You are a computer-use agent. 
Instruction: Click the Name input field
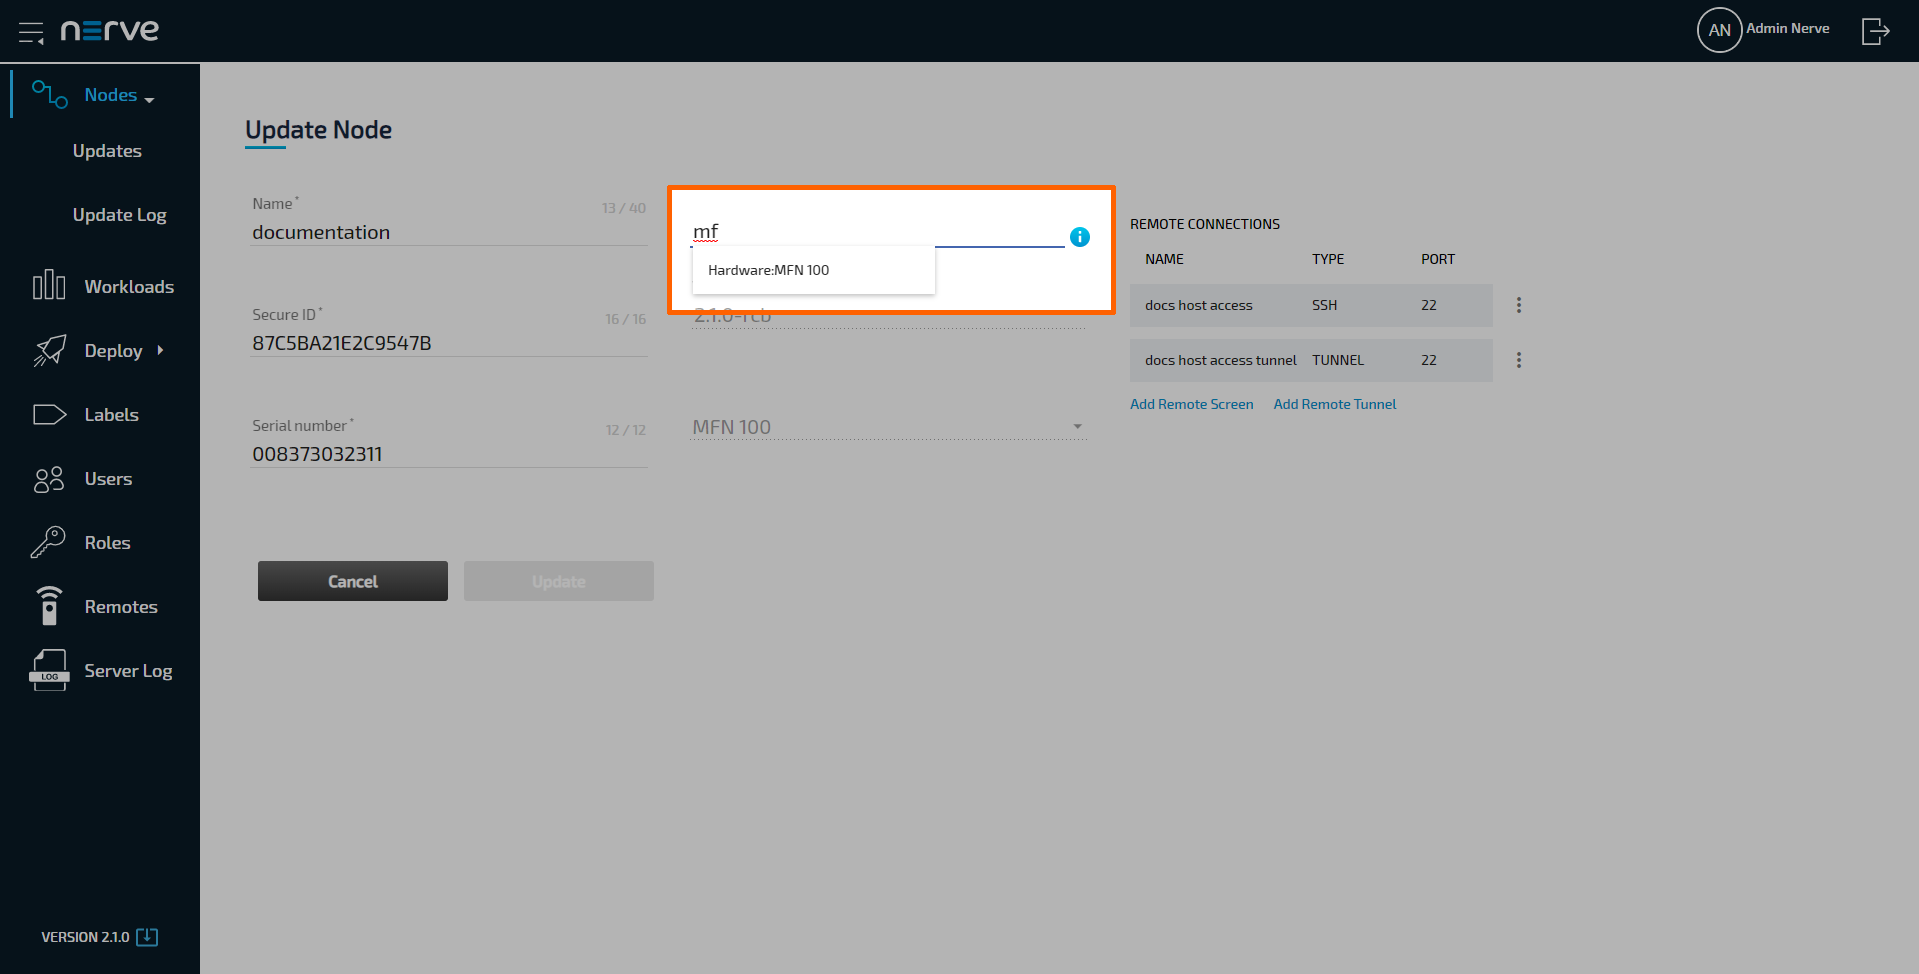(448, 232)
